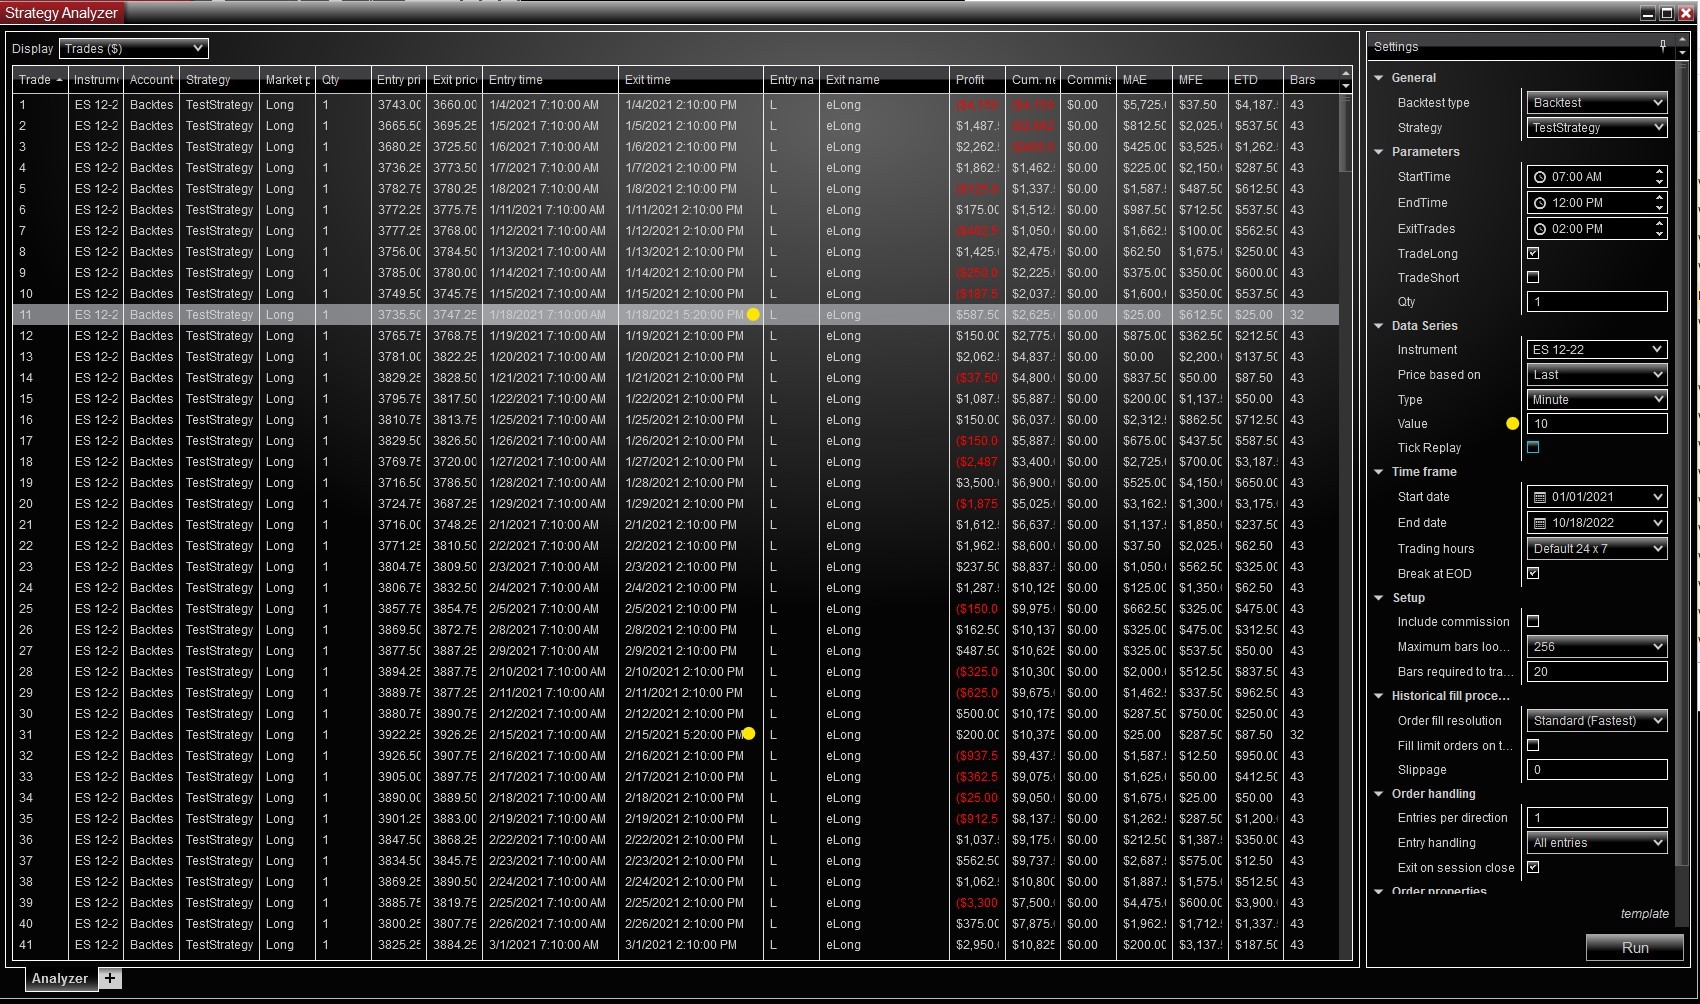This screenshot has width=1700, height=1004.
Task: Edit the Qty input field
Action: [x=1597, y=302]
